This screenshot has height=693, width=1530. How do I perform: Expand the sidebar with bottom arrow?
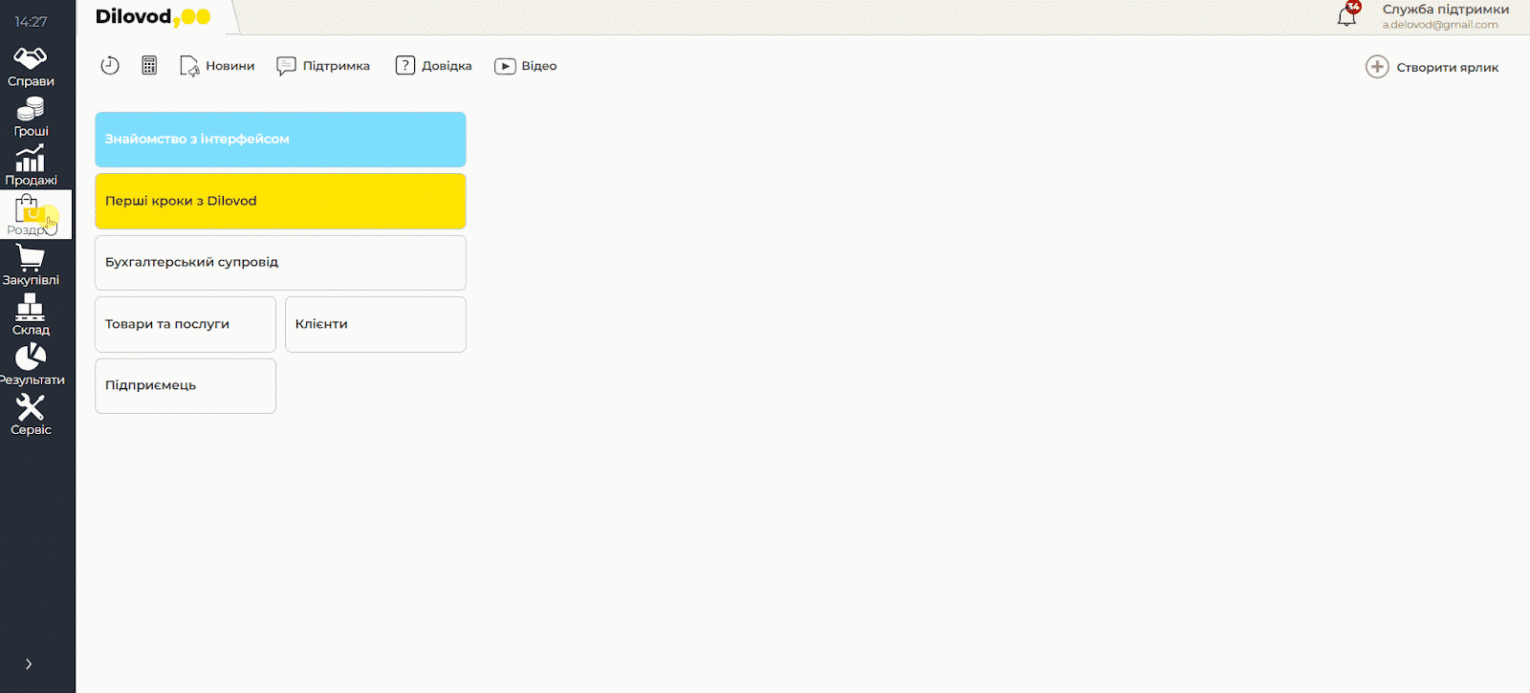point(28,664)
